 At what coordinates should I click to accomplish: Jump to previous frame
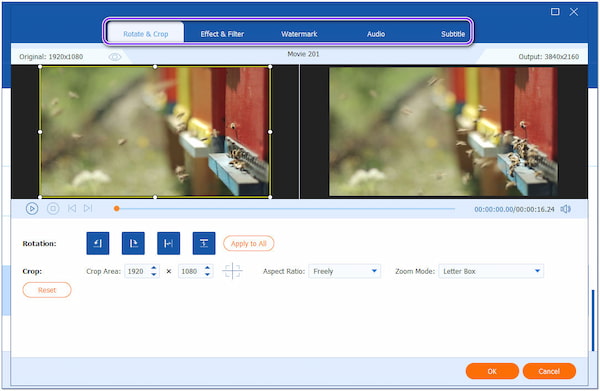click(72, 209)
